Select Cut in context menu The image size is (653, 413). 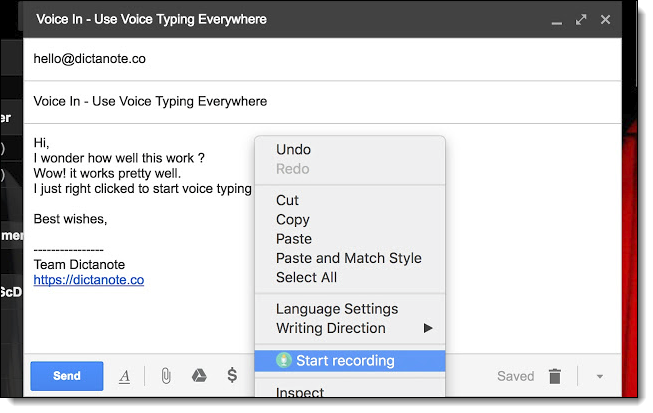point(350,200)
